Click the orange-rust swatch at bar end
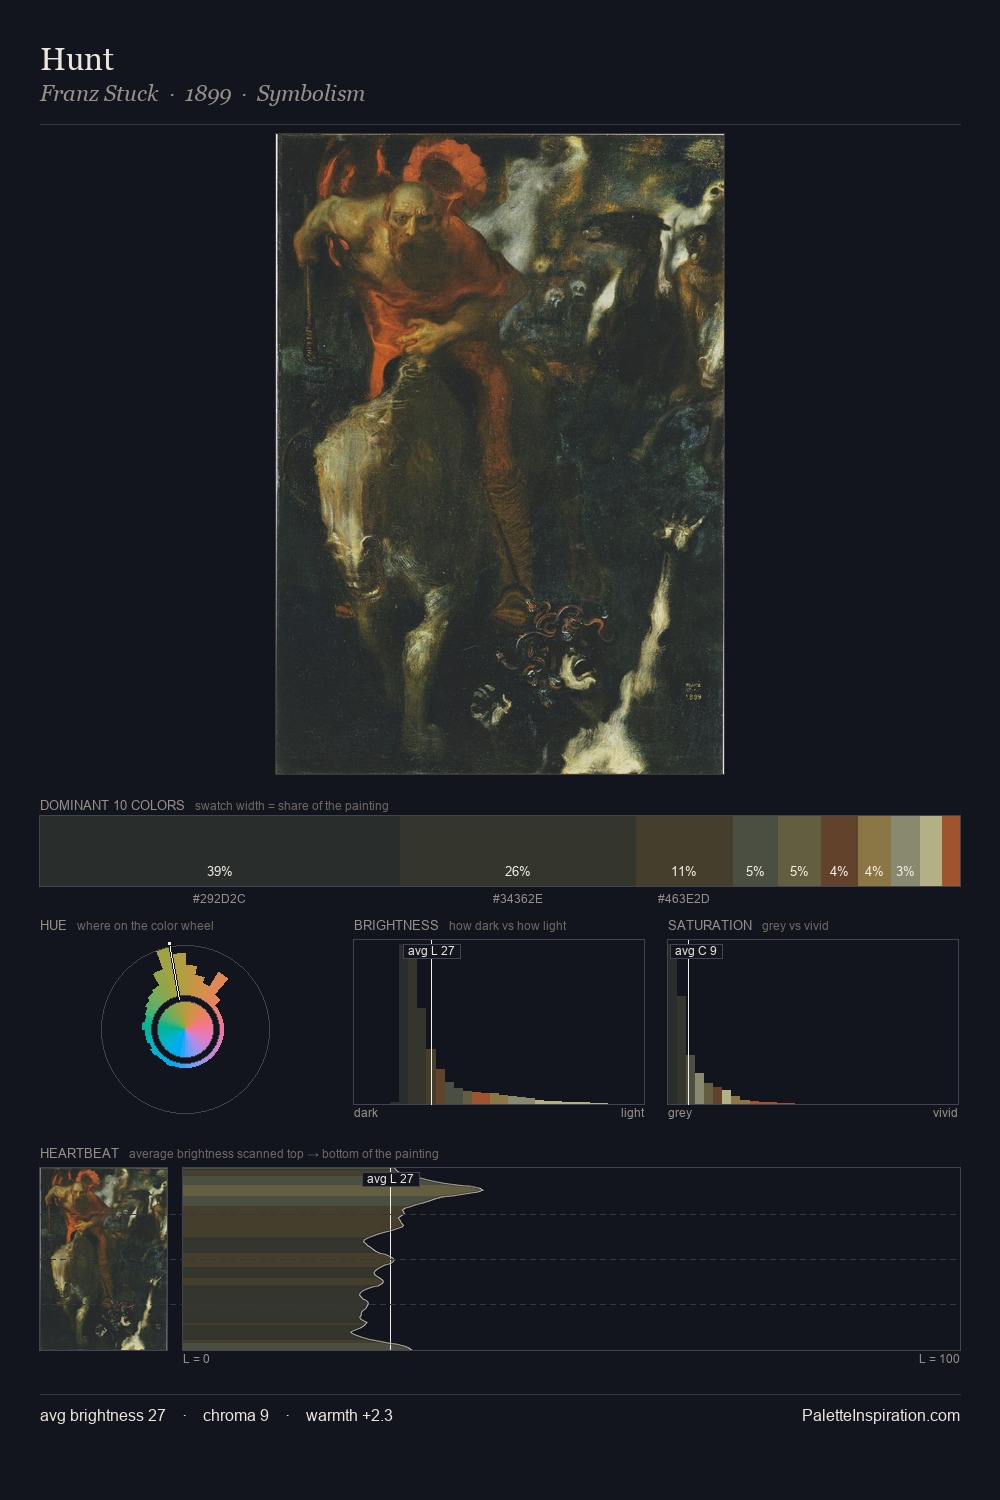The image size is (1000, 1500). click(951, 851)
